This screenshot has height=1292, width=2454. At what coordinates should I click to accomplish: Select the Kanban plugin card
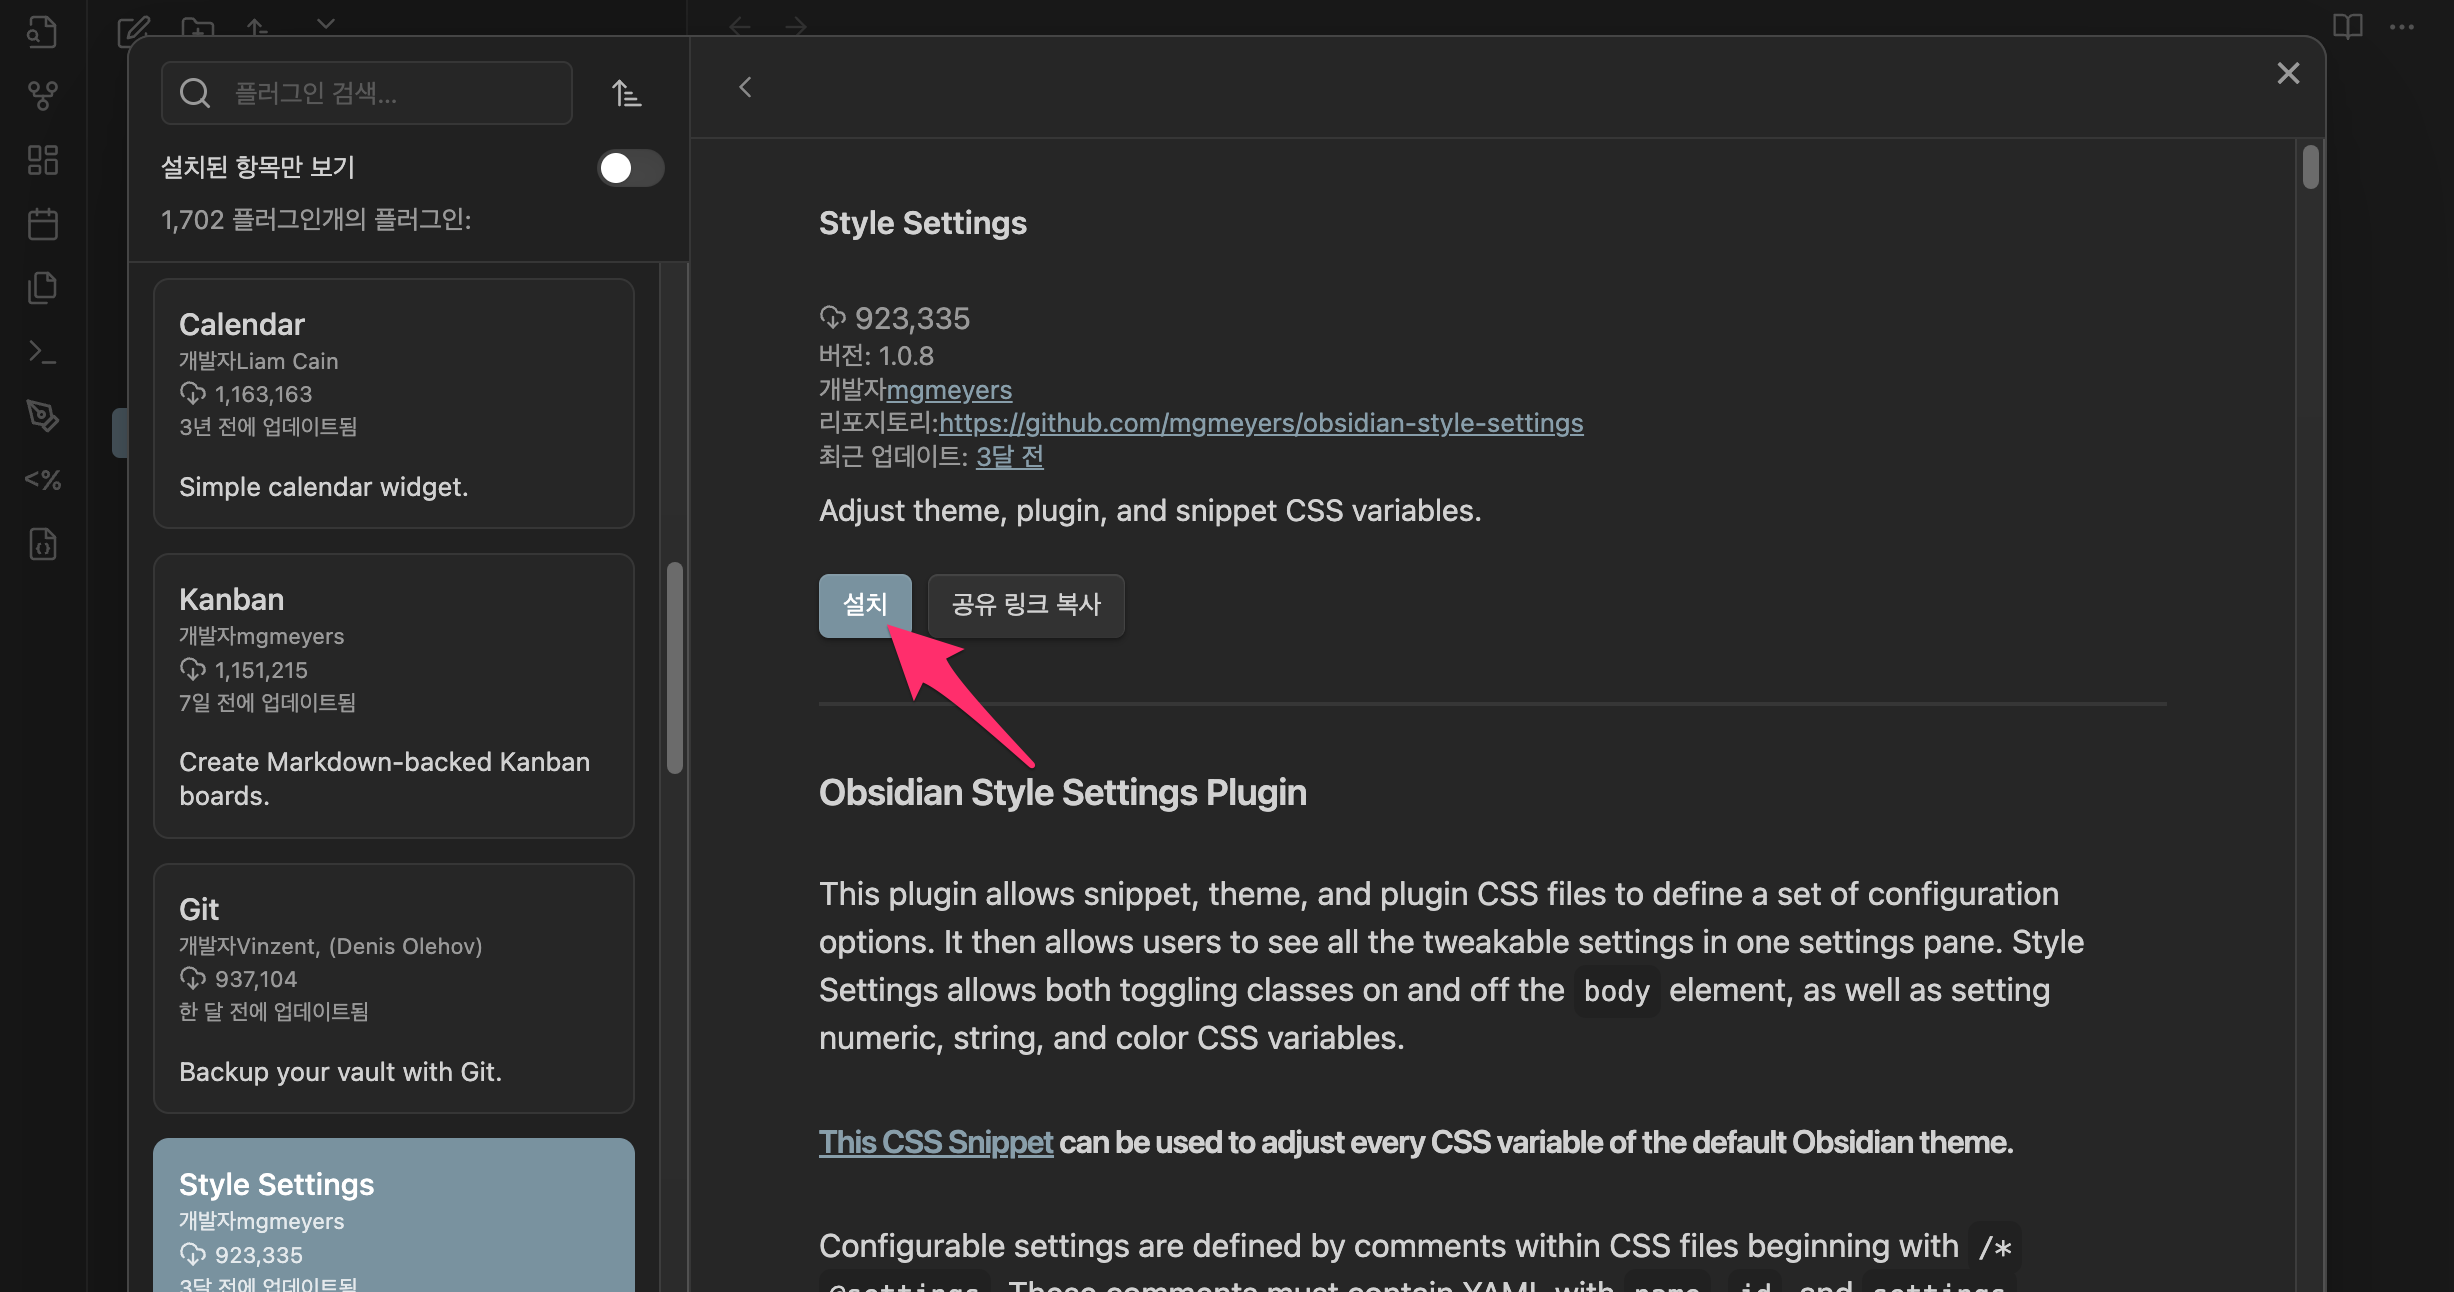tap(394, 696)
